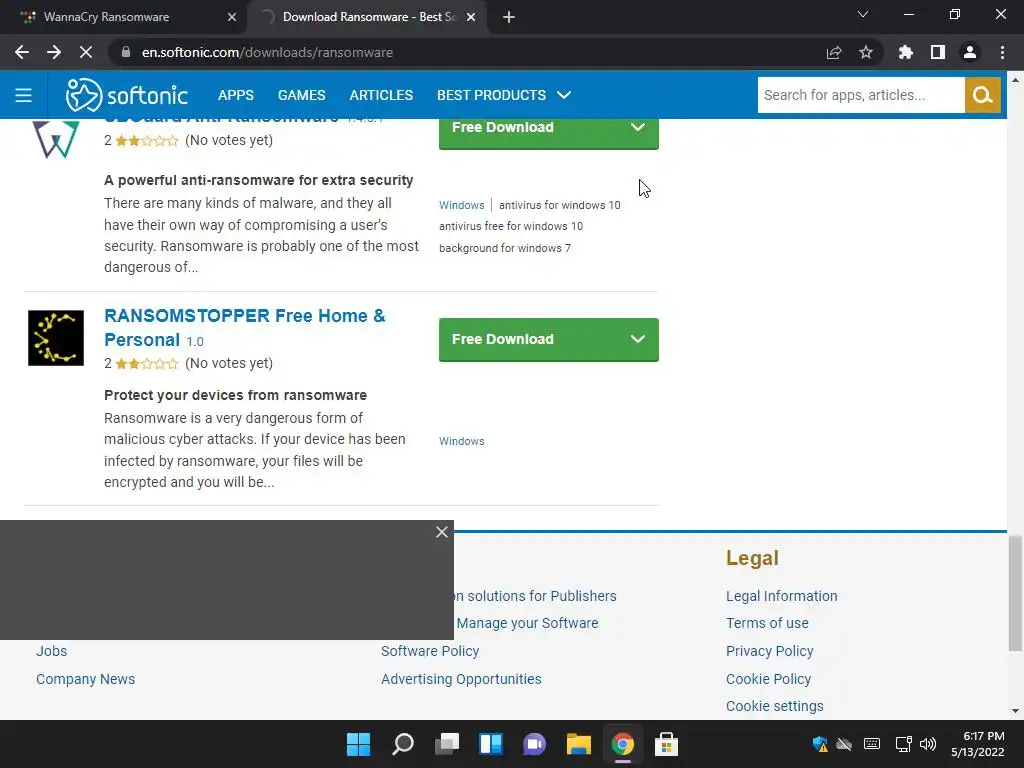The height and width of the screenshot is (768, 1024).
Task: Click background for windows 7 tag
Action: [x=505, y=248]
